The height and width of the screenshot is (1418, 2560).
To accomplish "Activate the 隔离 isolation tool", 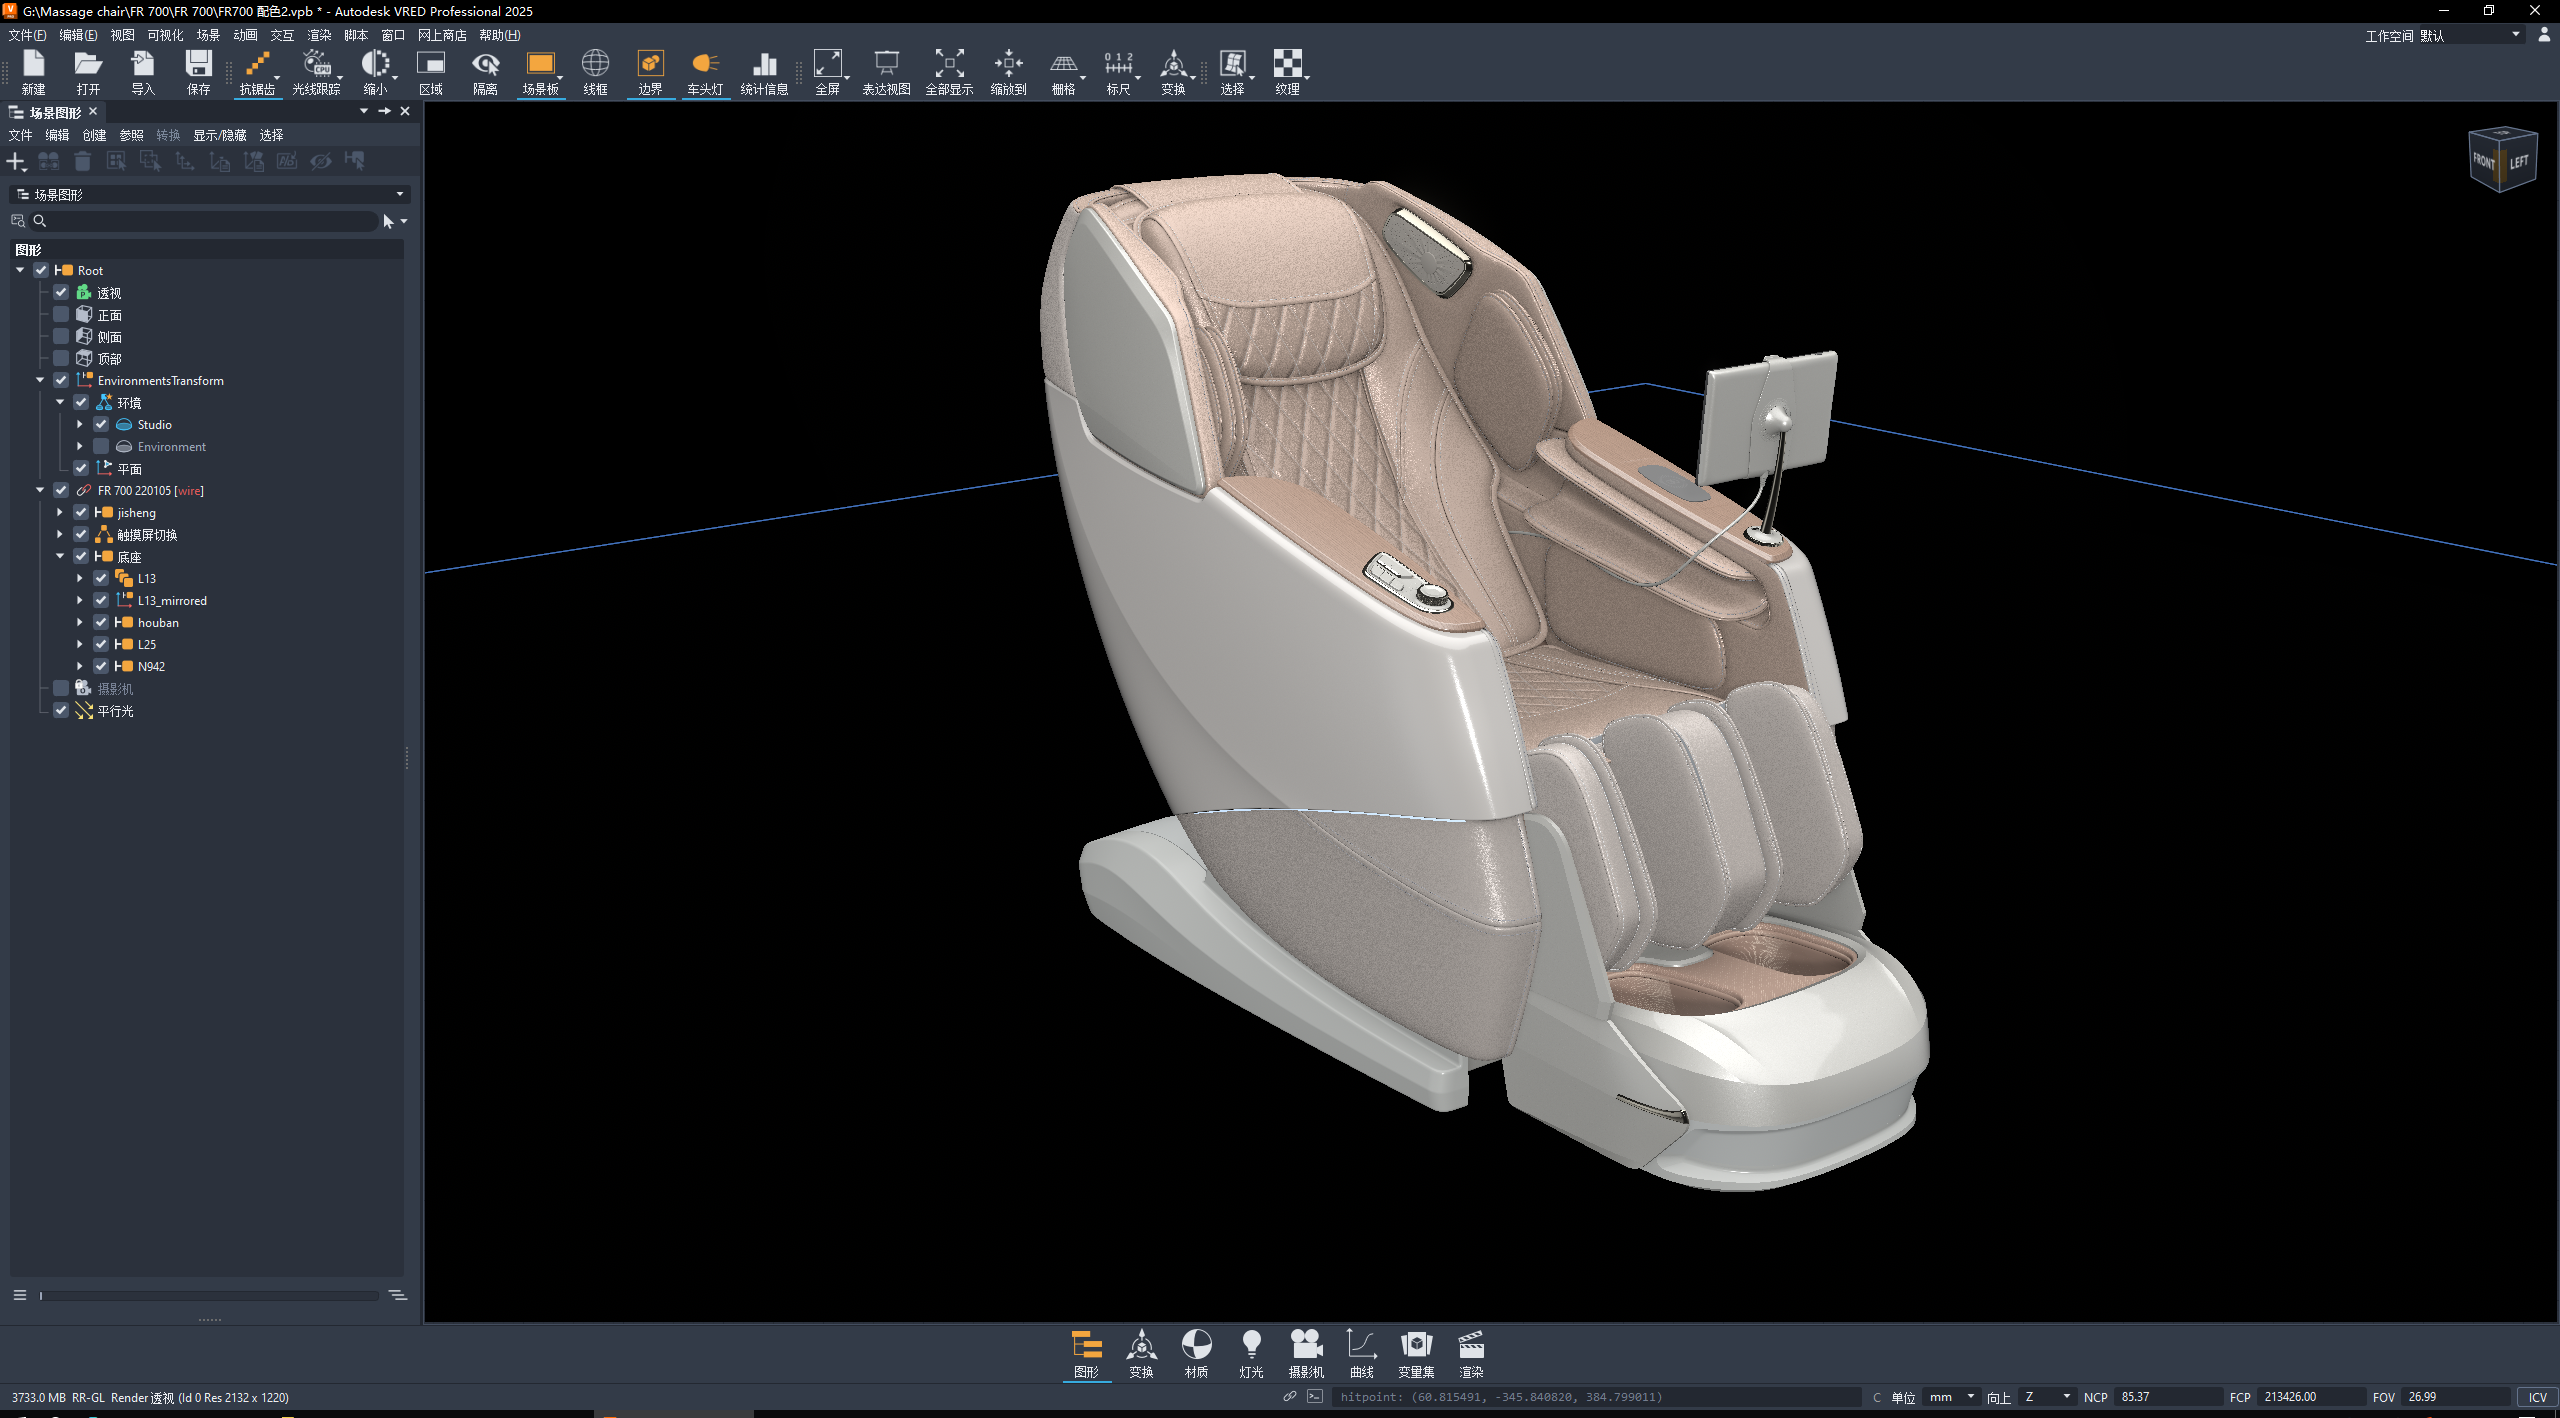I will (x=485, y=70).
